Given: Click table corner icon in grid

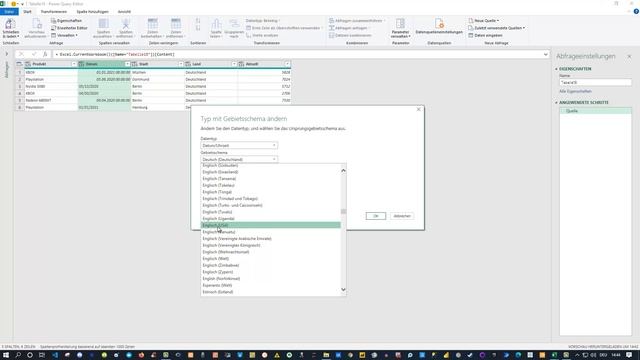Looking at the screenshot, I should 19,64.
